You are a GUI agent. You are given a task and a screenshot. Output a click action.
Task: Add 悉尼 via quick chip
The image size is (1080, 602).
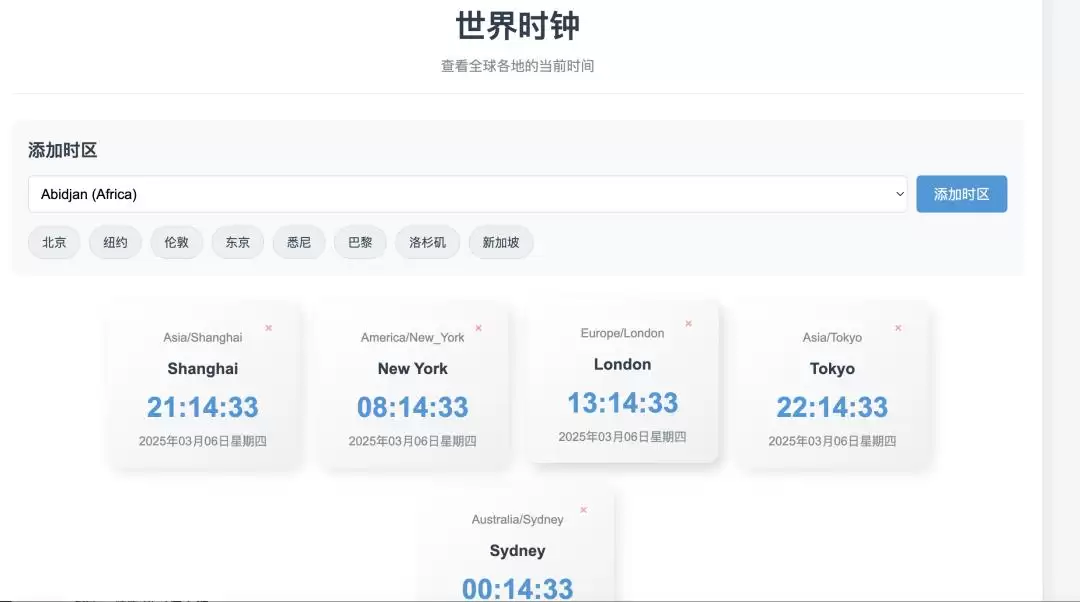tap(299, 242)
